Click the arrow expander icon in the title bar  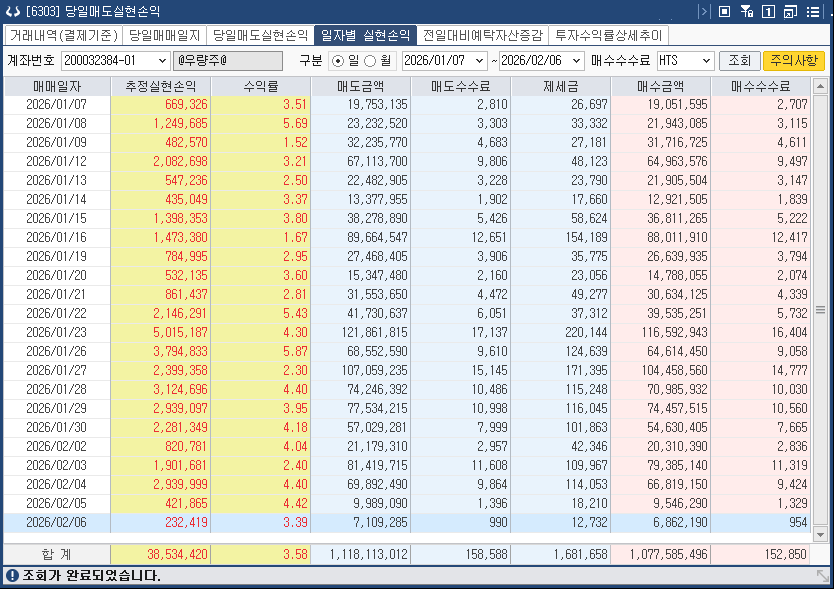pos(704,11)
